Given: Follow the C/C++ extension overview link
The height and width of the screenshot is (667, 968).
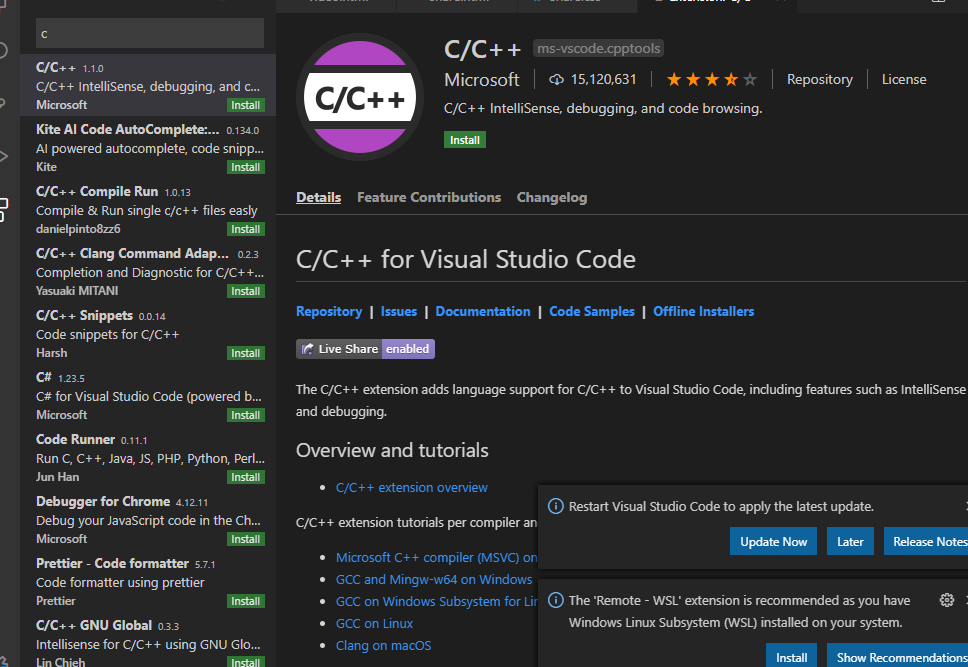Looking at the screenshot, I should (412, 488).
